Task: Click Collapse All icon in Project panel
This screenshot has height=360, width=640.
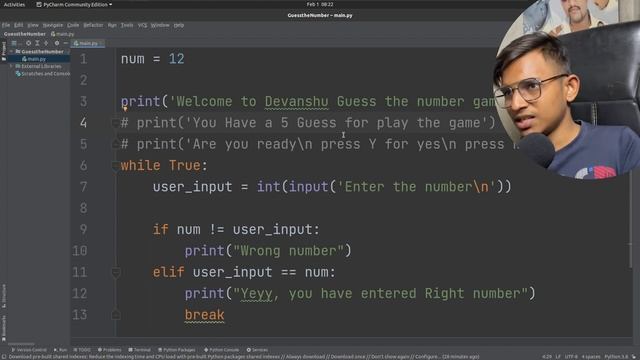Action: tap(46, 43)
